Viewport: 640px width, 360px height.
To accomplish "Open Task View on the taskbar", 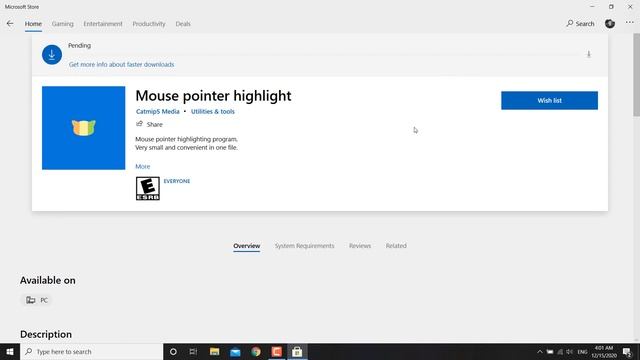I will coord(193,351).
